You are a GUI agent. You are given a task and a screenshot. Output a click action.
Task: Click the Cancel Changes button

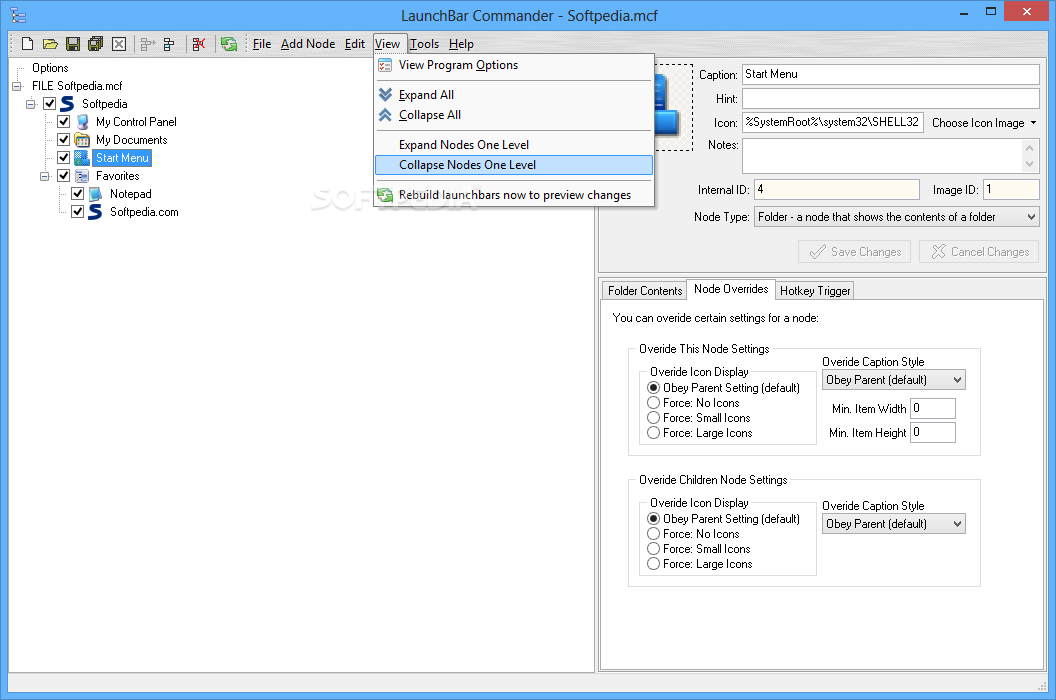click(x=979, y=252)
